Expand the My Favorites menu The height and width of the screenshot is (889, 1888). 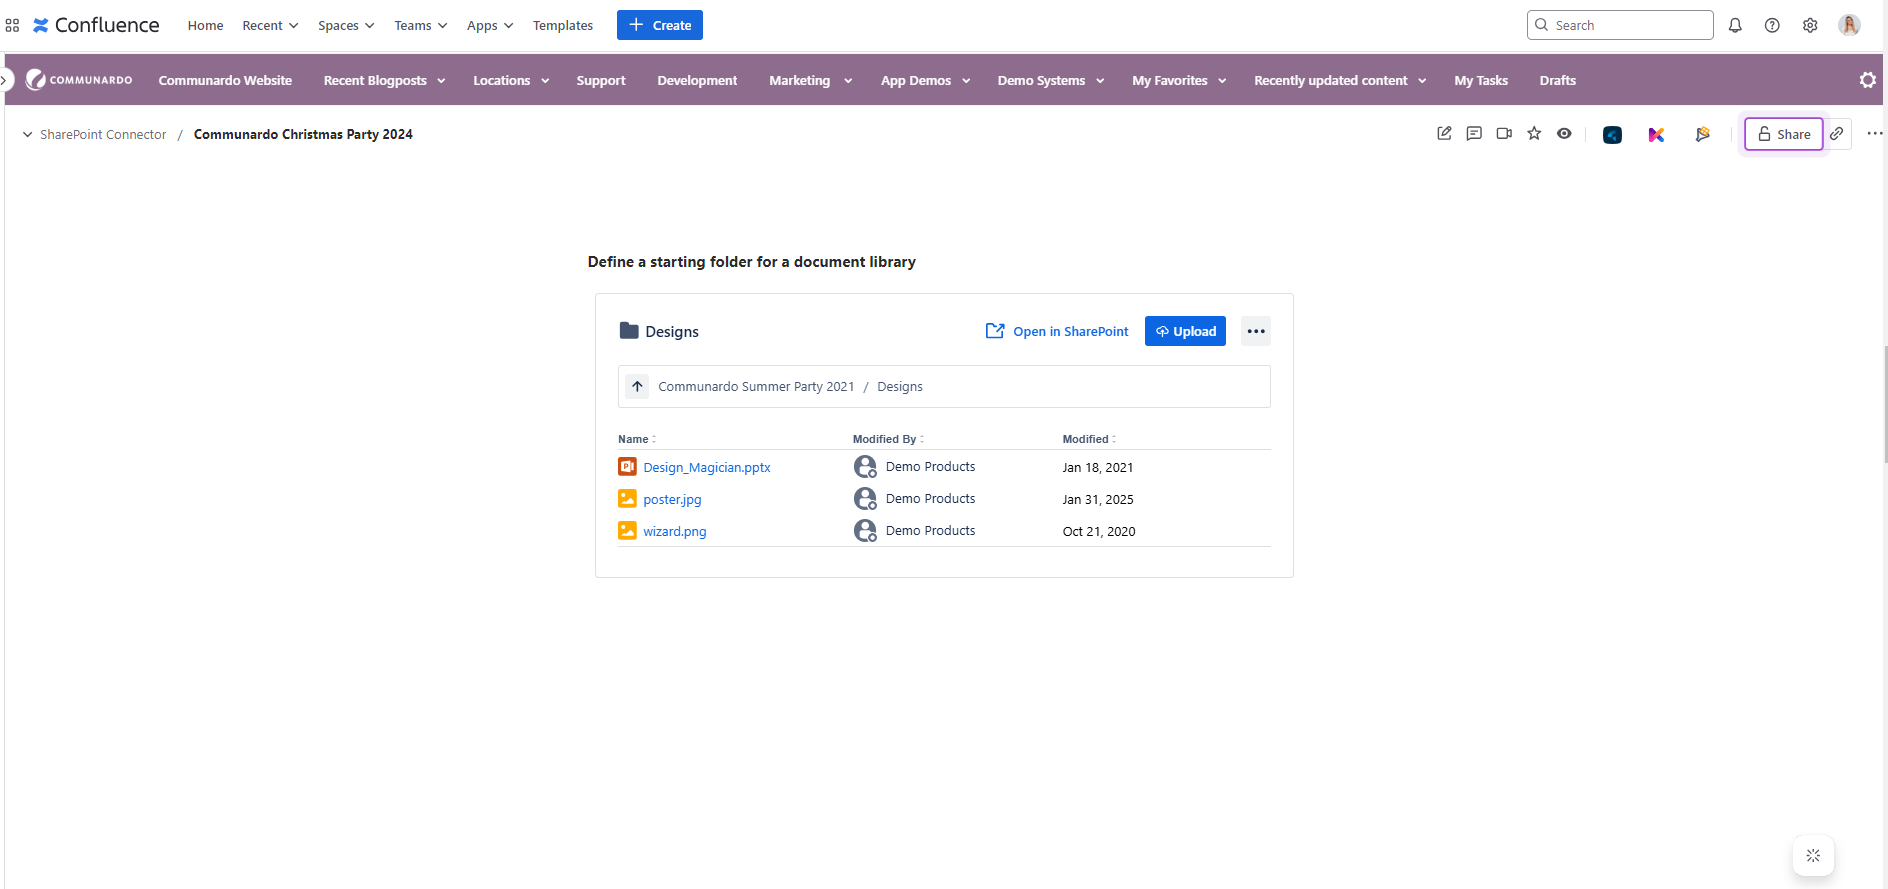click(1179, 81)
